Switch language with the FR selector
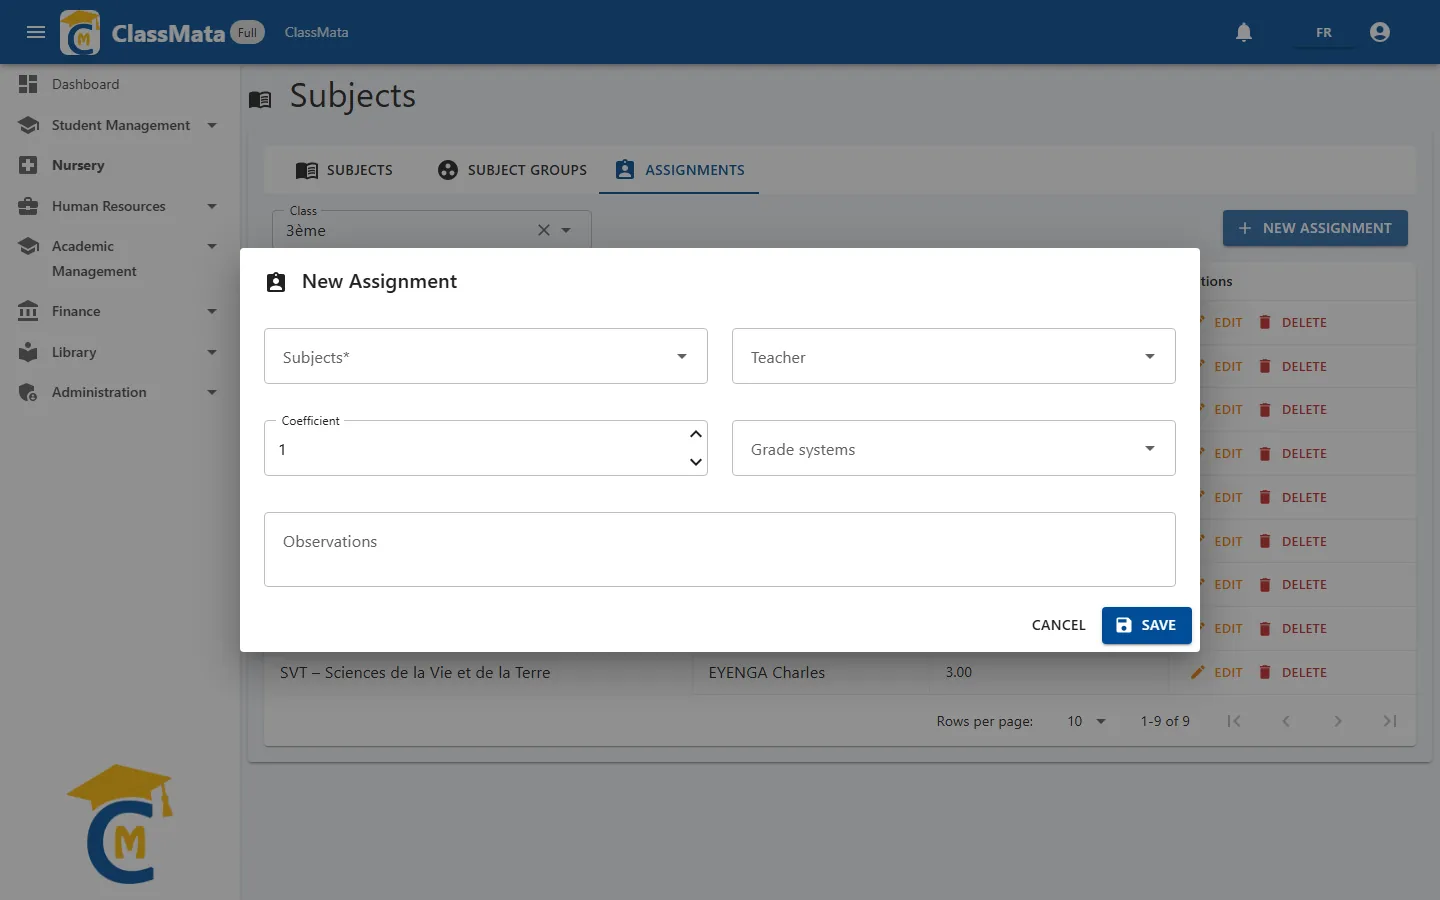Viewport: 1440px width, 900px height. (1323, 32)
